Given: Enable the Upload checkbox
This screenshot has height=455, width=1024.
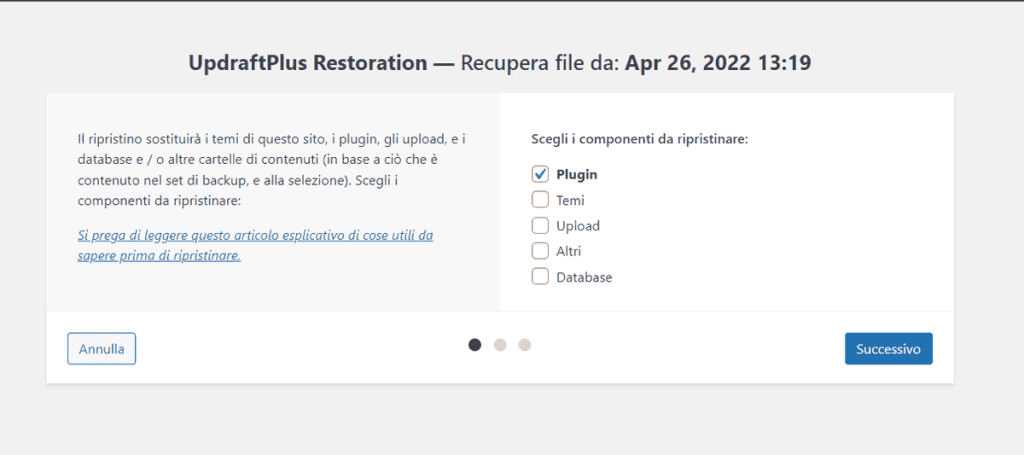Looking at the screenshot, I should point(540,225).
